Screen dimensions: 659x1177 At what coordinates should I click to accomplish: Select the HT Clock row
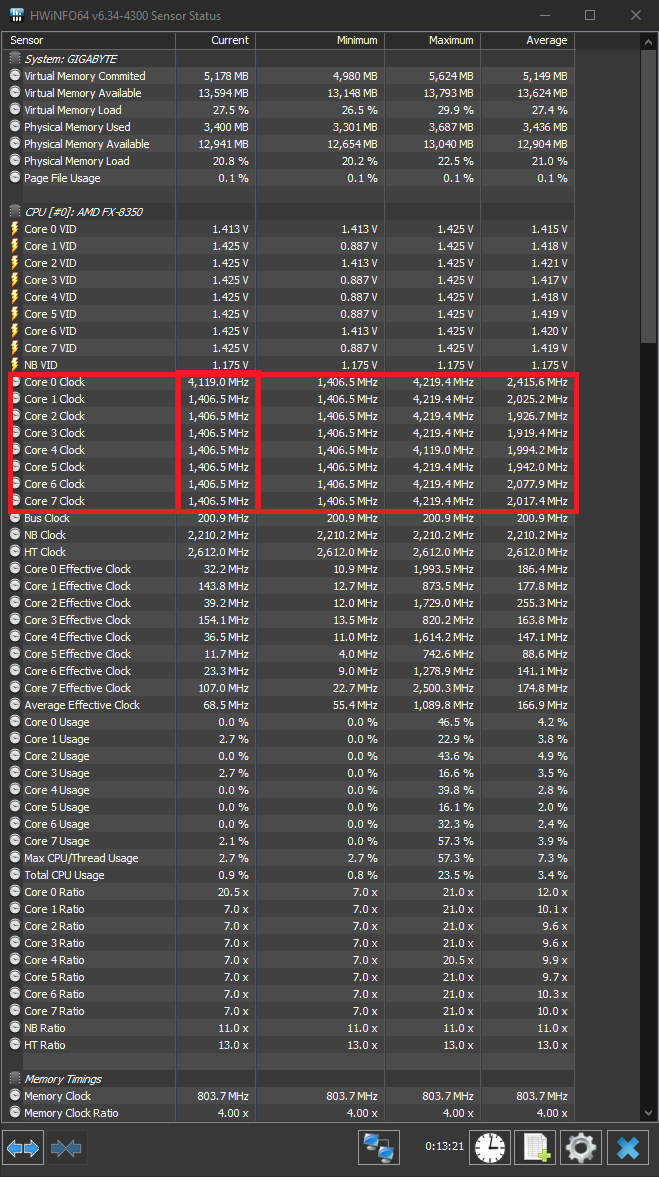tap(290, 552)
